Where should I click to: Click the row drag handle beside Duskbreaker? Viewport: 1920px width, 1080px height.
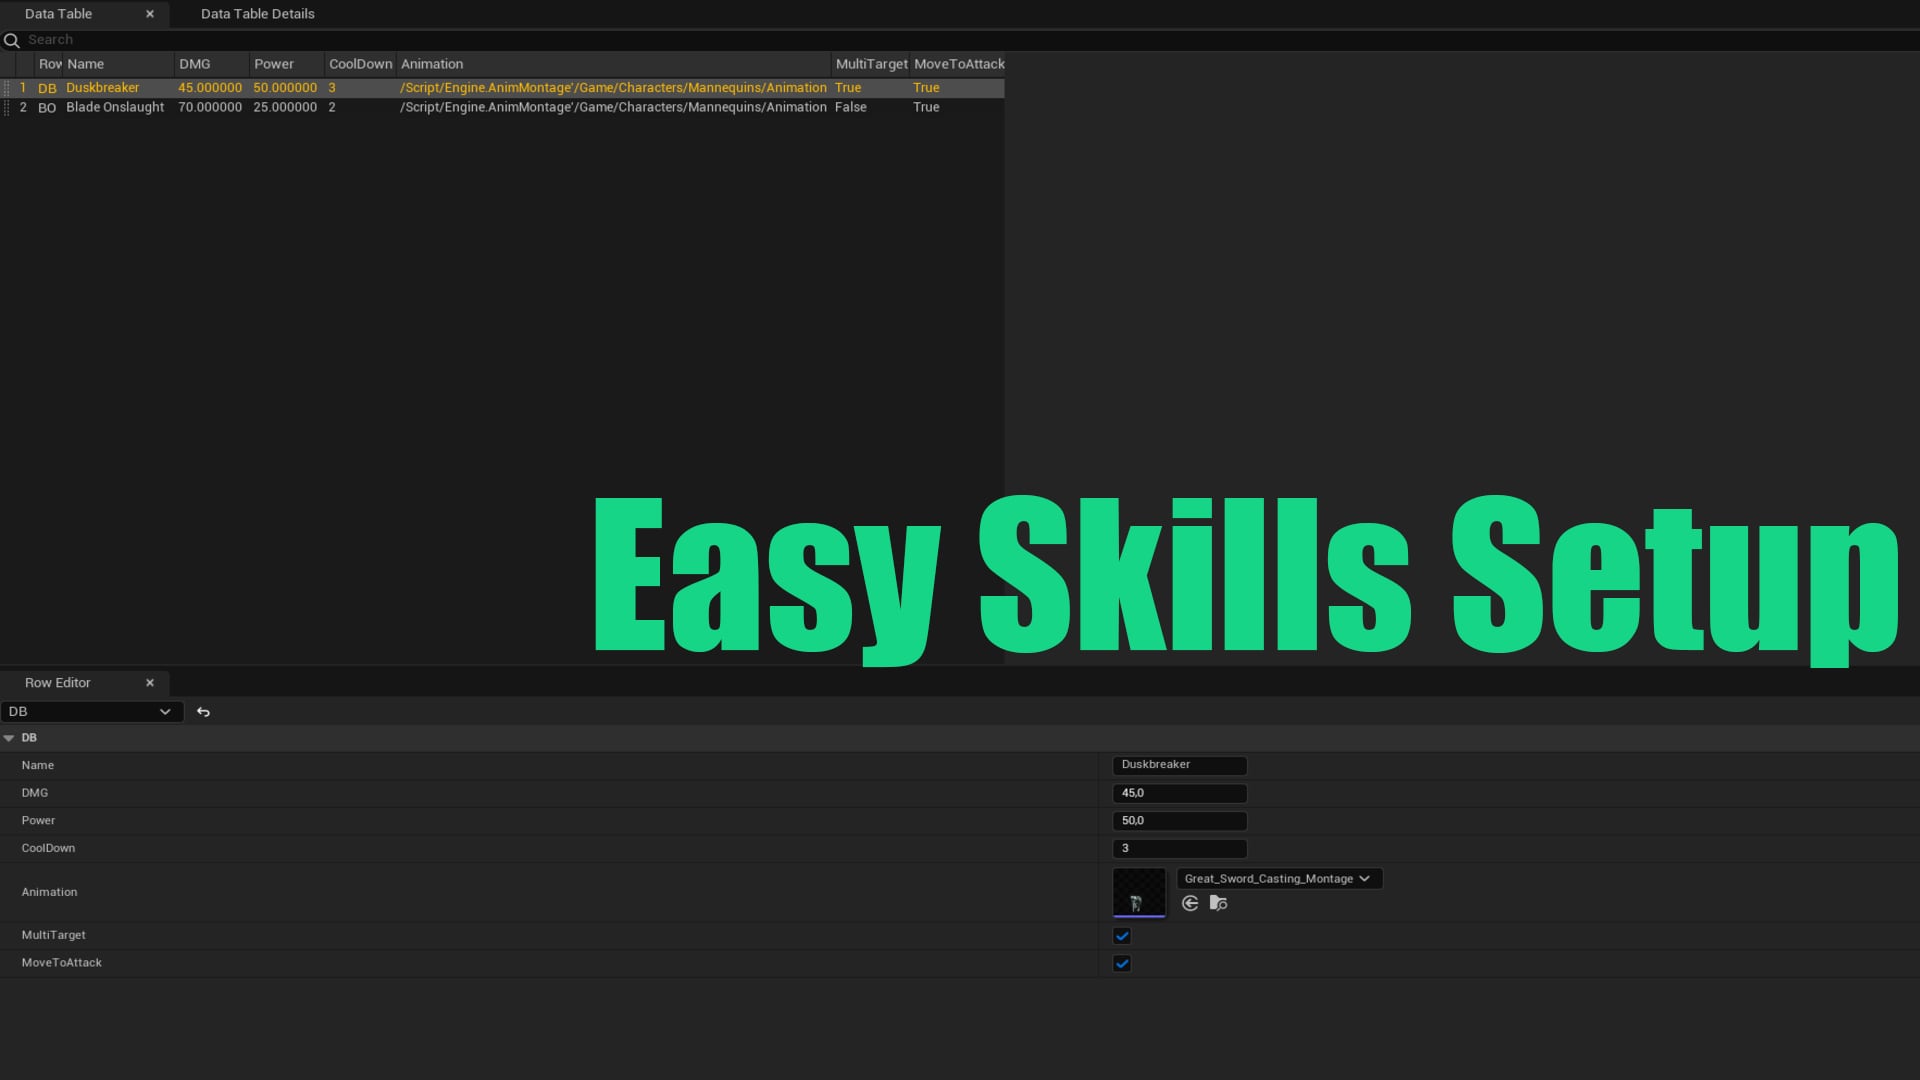click(8, 88)
